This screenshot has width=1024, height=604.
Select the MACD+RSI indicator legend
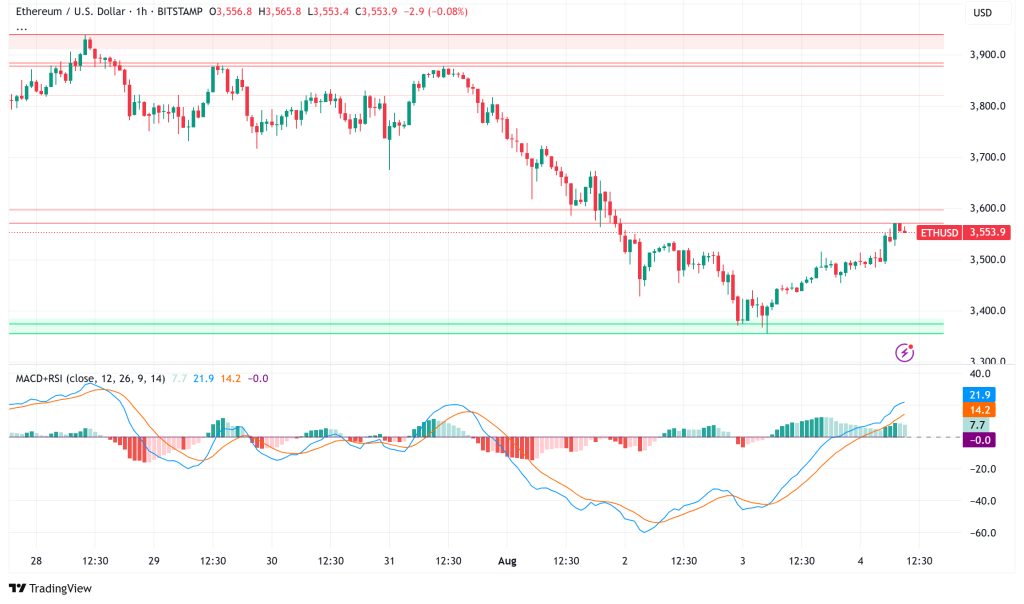pos(90,378)
